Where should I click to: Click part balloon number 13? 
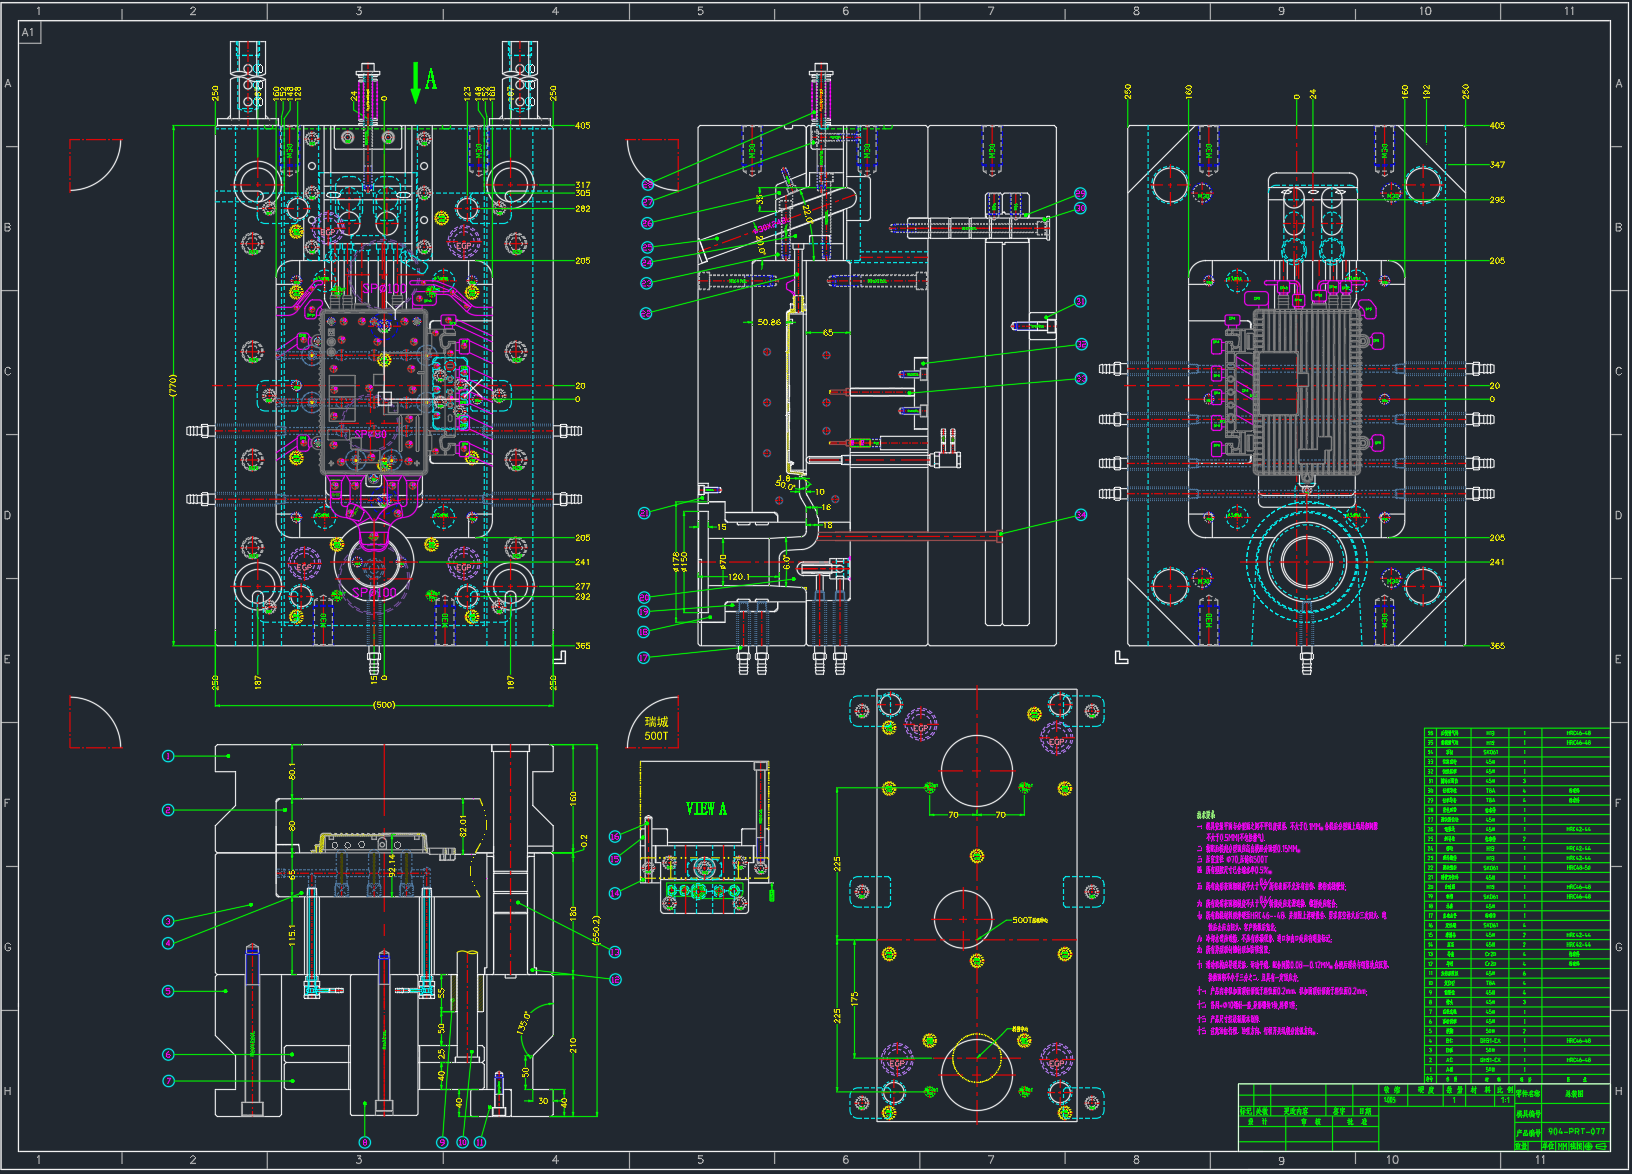[615, 952]
